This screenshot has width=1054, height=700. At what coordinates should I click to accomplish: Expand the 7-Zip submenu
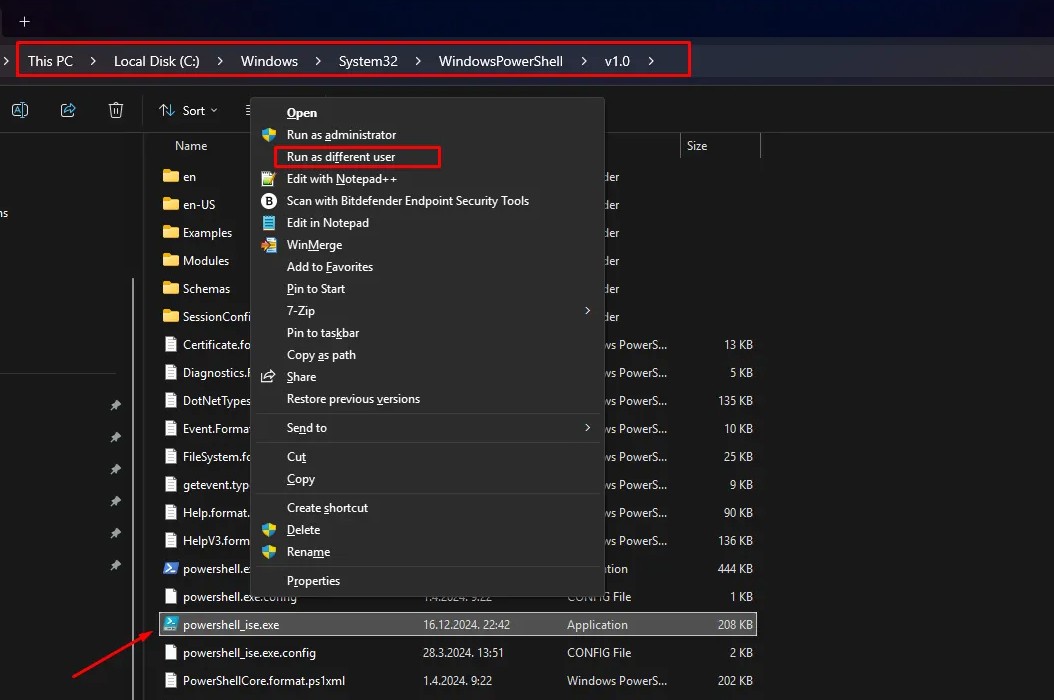[587, 311]
